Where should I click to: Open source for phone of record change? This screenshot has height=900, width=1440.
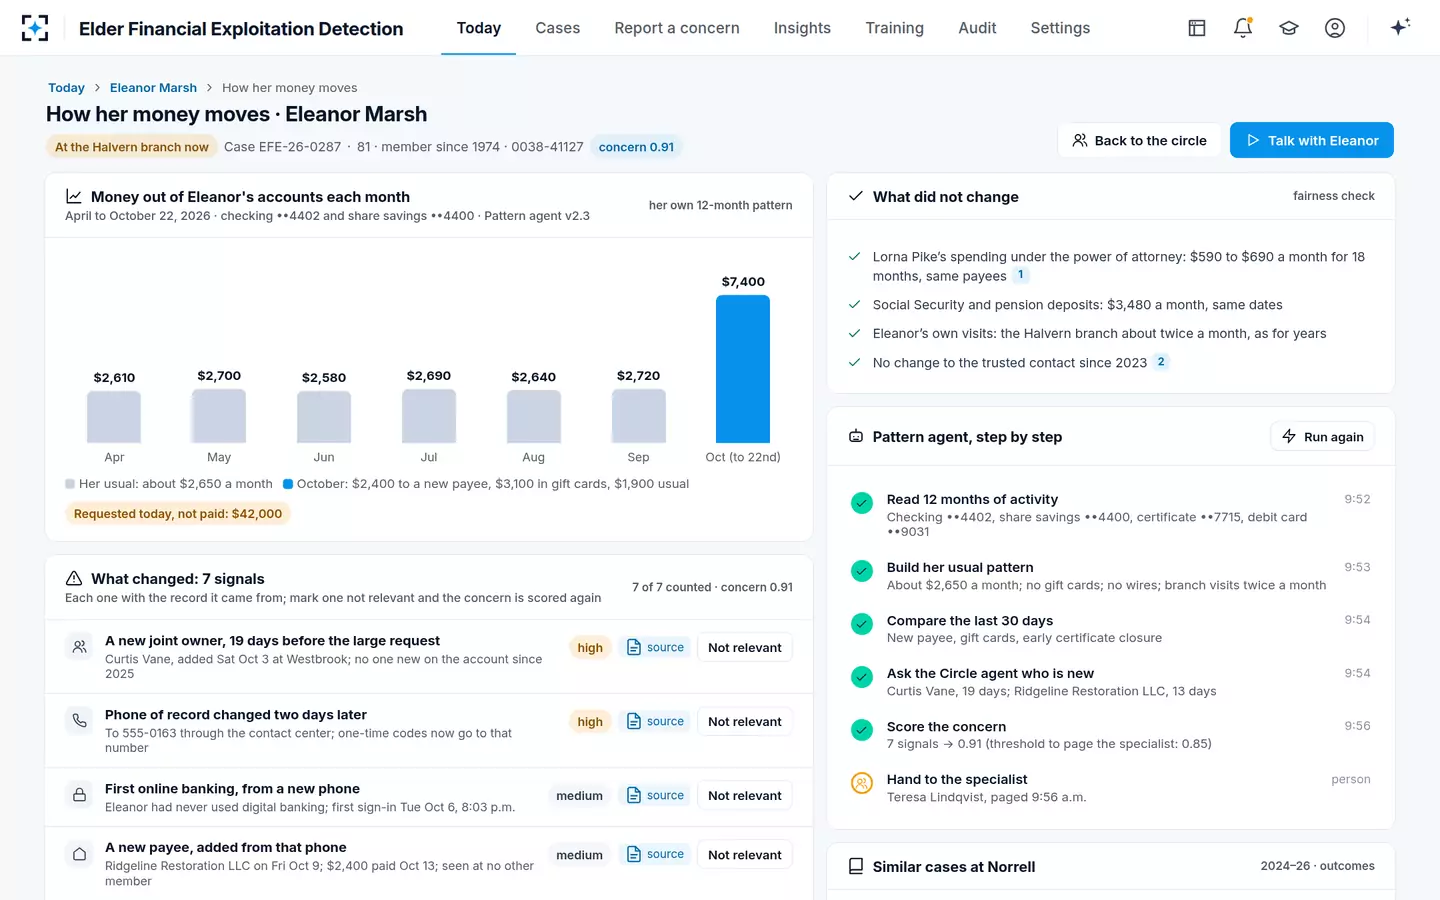coord(655,722)
